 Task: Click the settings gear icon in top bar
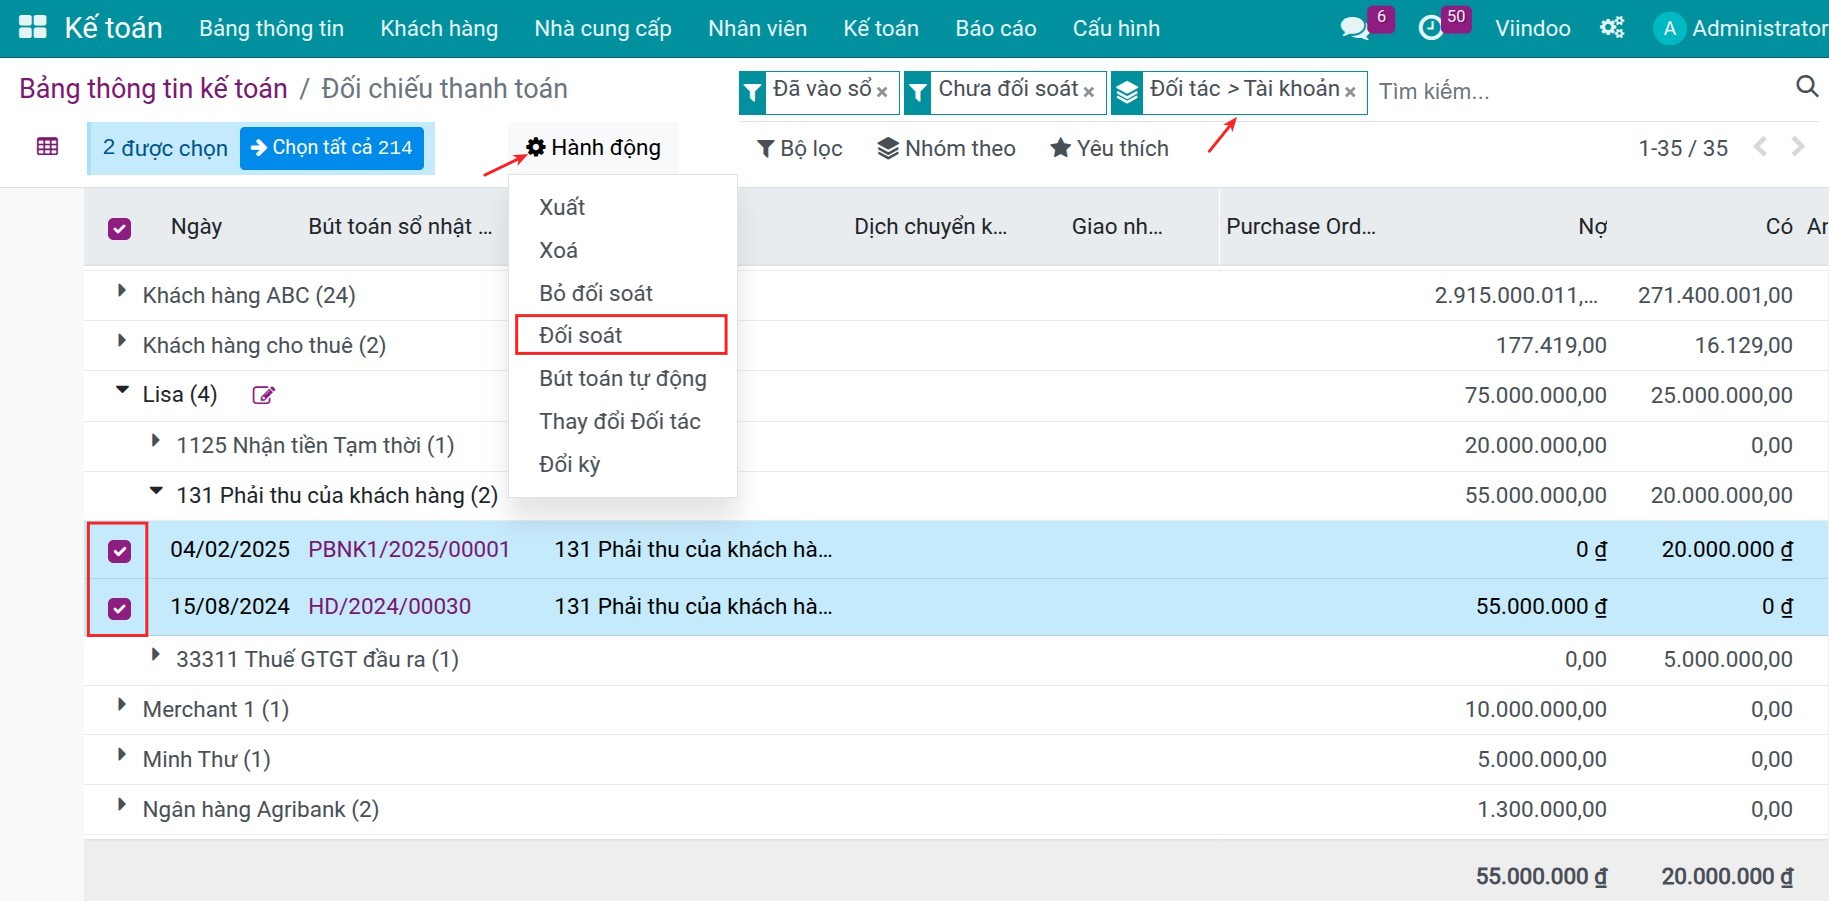pos(1611,27)
